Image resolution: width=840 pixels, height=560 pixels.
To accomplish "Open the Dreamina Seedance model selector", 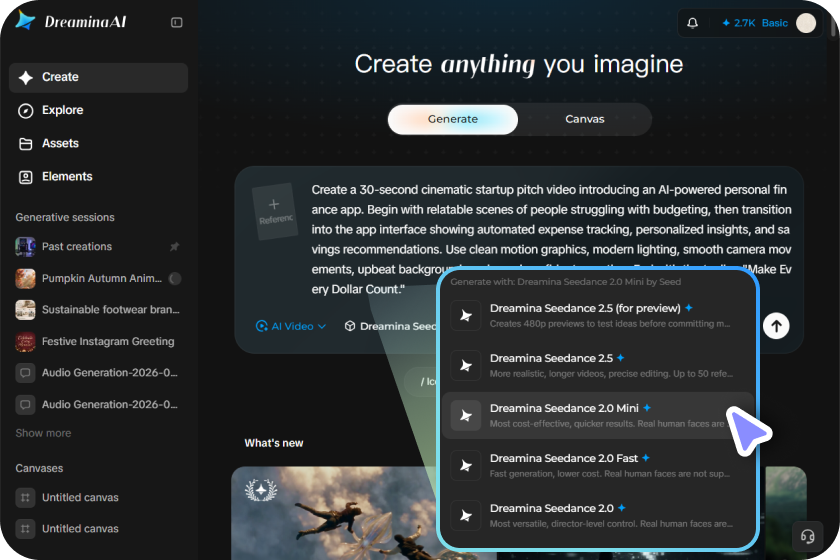I will [391, 326].
